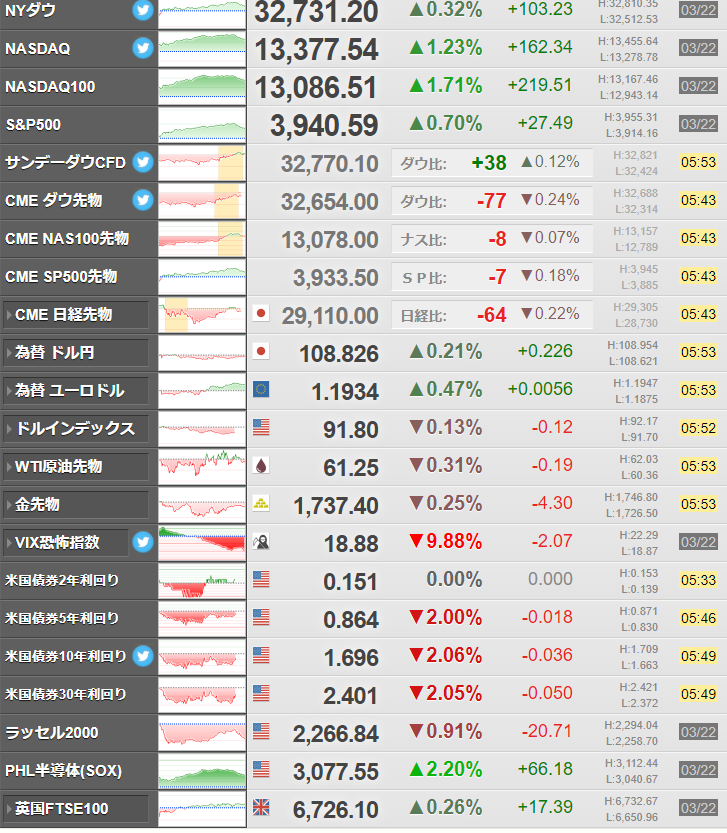Open the NASDAQ mini chart
The height and width of the screenshot is (833, 727).
202,48
